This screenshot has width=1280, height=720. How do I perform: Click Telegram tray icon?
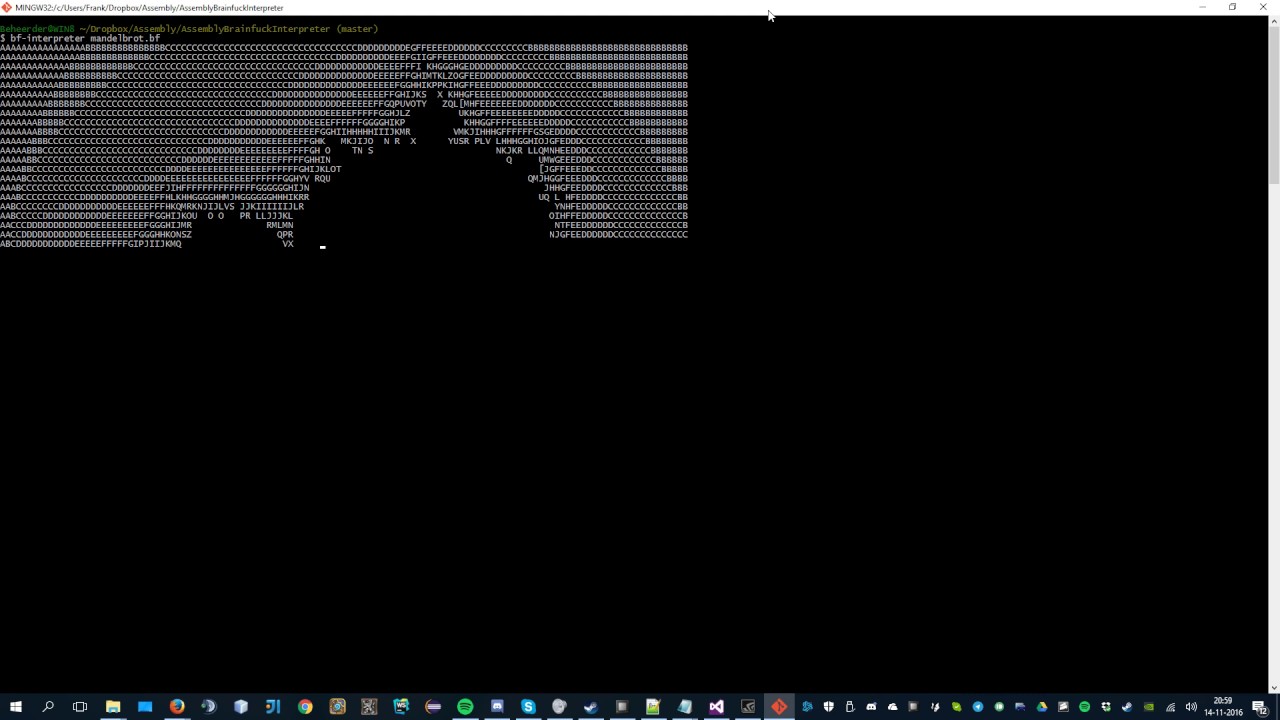(978, 707)
